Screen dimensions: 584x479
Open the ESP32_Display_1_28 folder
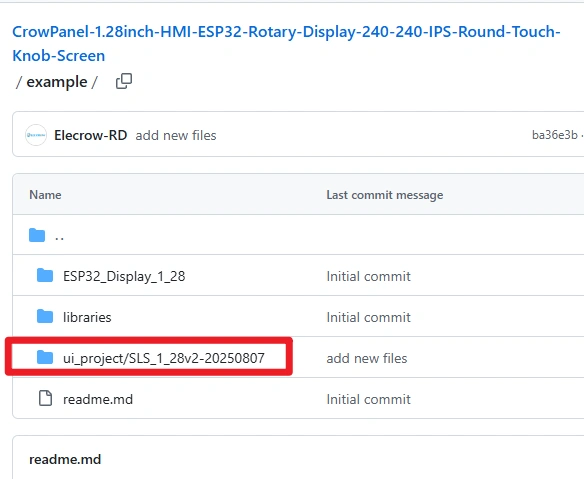pyautogui.click(x=124, y=276)
